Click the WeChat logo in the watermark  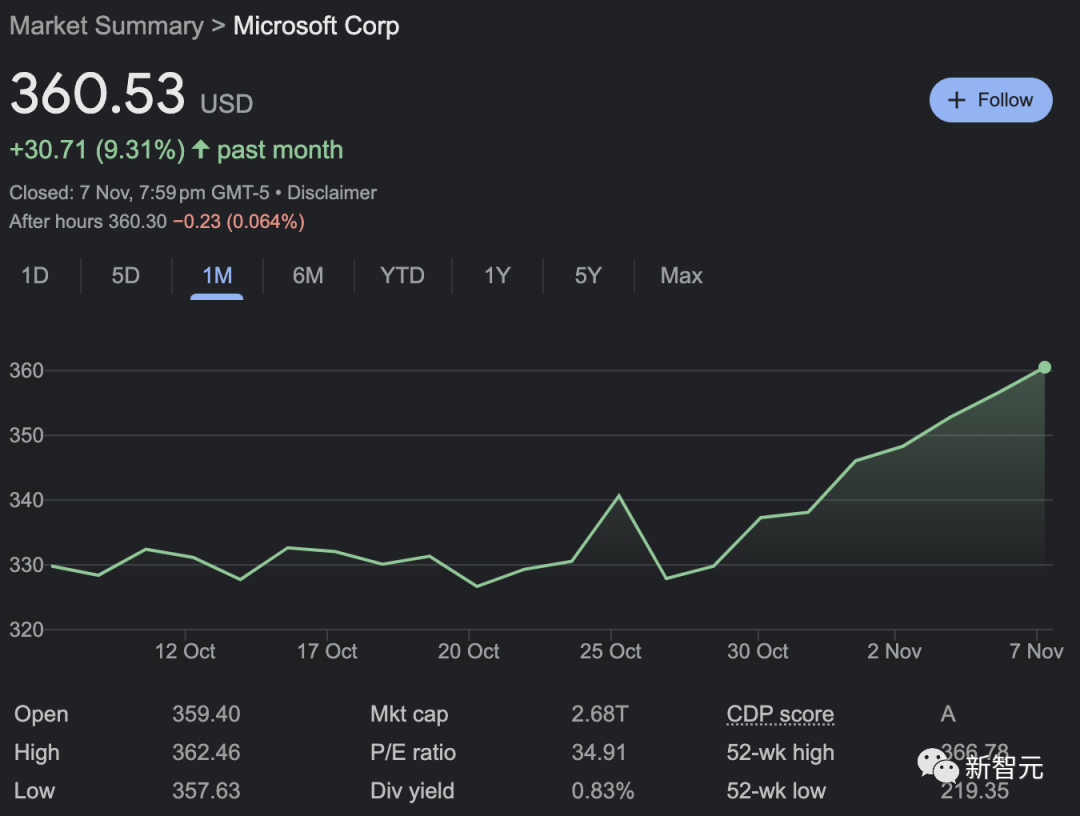pos(937,765)
